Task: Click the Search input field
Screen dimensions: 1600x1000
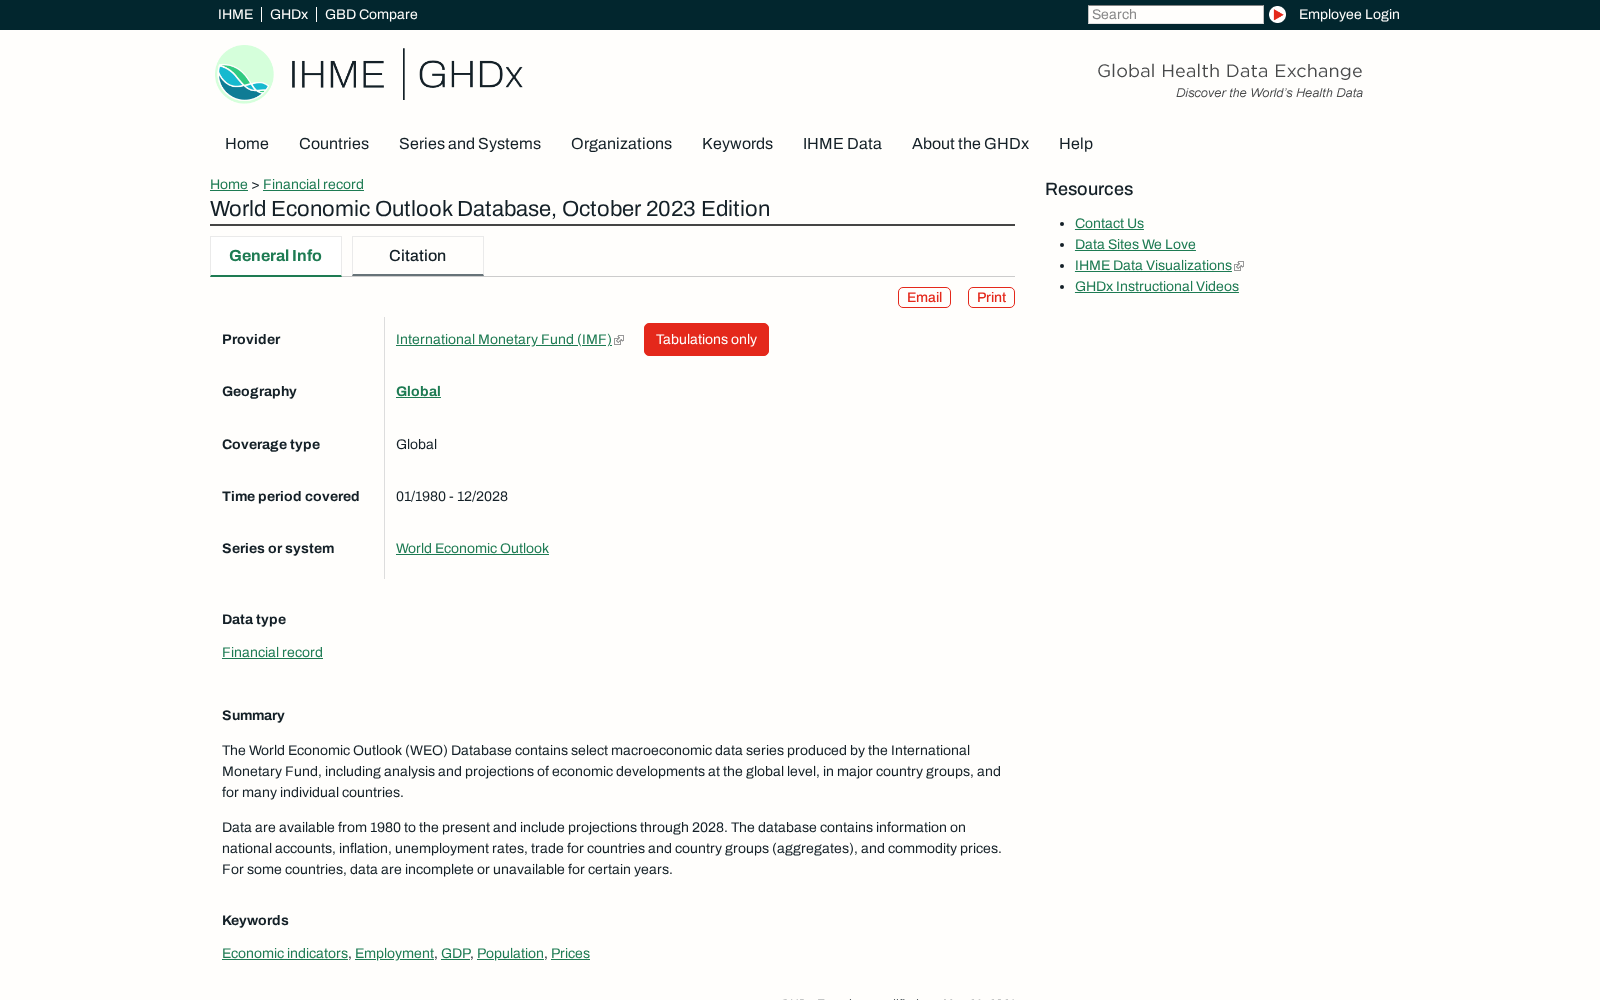Action: point(1175,14)
